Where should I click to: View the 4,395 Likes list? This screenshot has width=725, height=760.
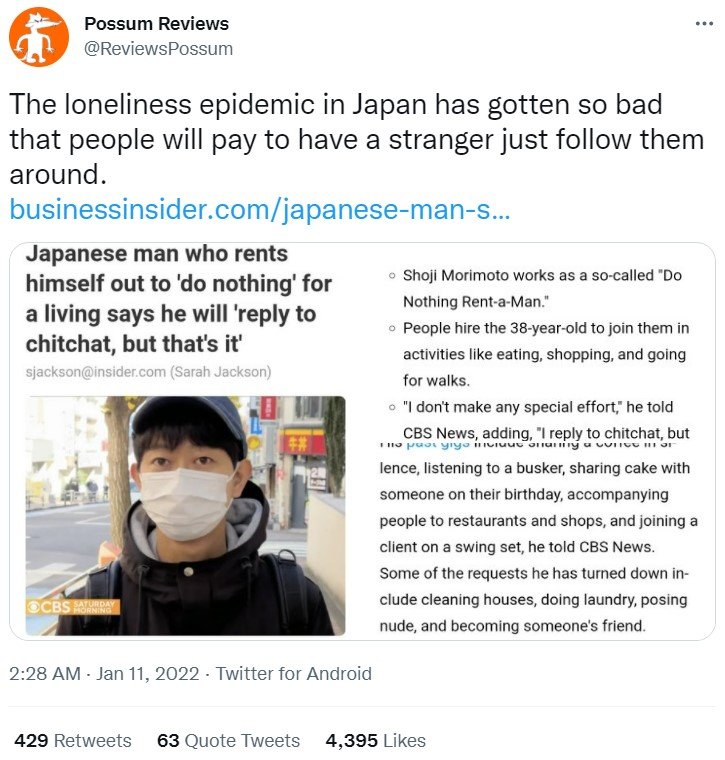coord(376,741)
